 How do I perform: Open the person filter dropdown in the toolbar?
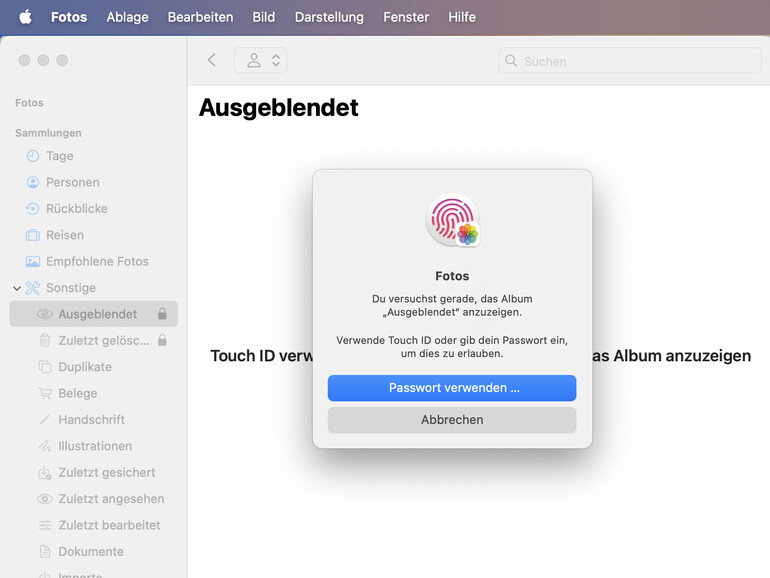pos(260,60)
